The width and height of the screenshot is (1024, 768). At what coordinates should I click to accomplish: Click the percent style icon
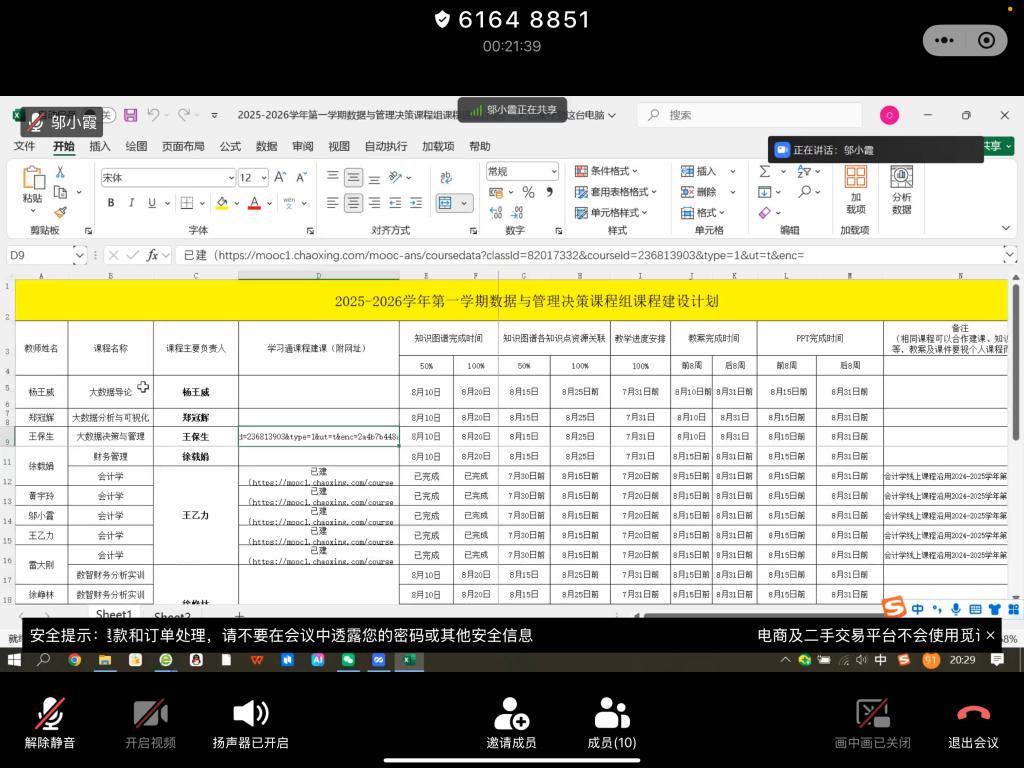pos(528,192)
